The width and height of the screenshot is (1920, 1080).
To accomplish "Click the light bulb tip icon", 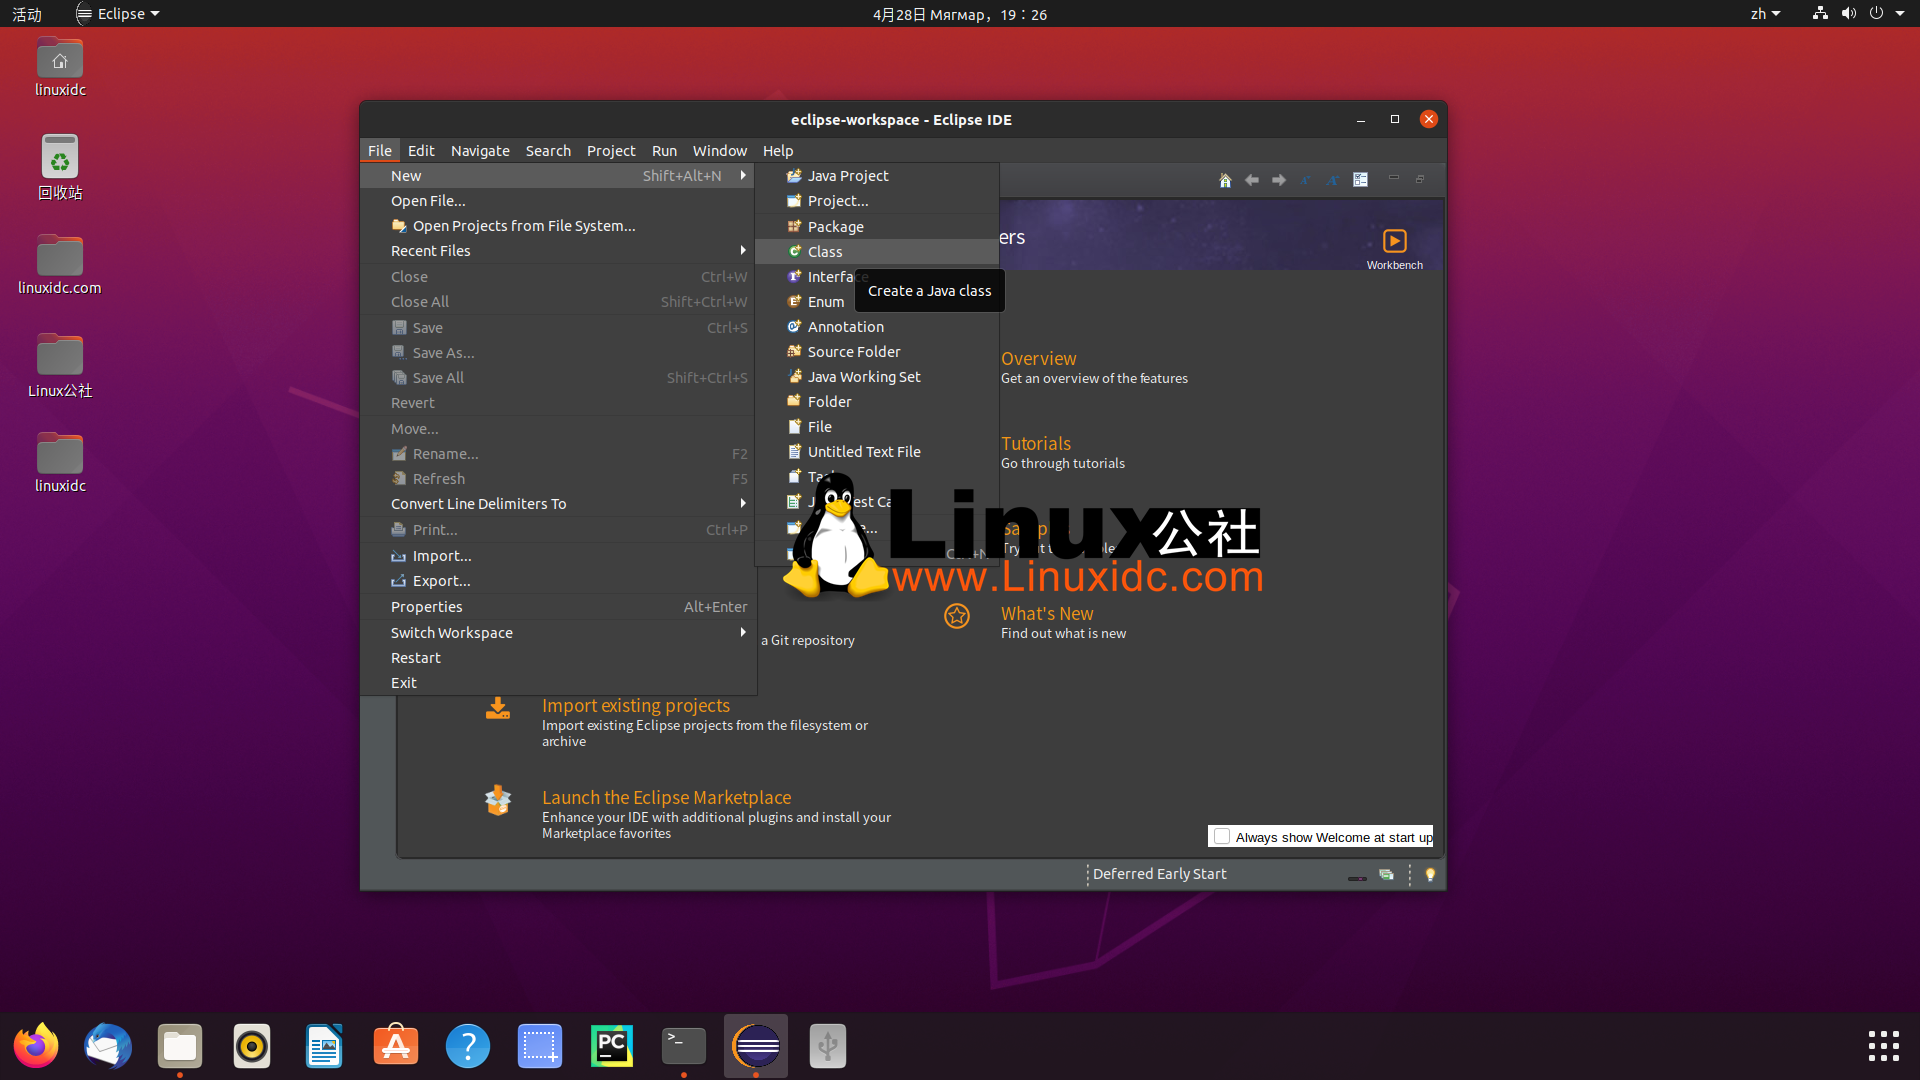I will click(1430, 874).
